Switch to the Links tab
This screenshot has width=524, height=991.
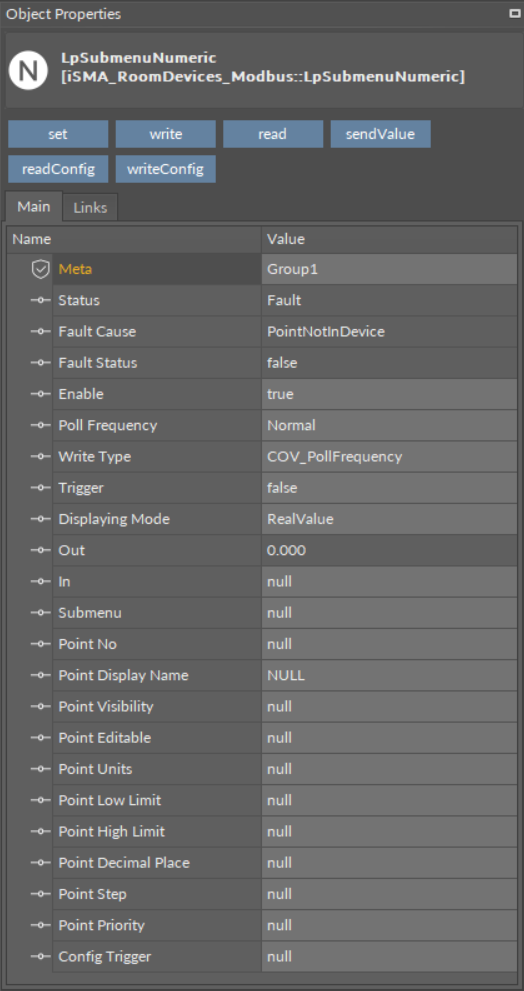click(90, 207)
